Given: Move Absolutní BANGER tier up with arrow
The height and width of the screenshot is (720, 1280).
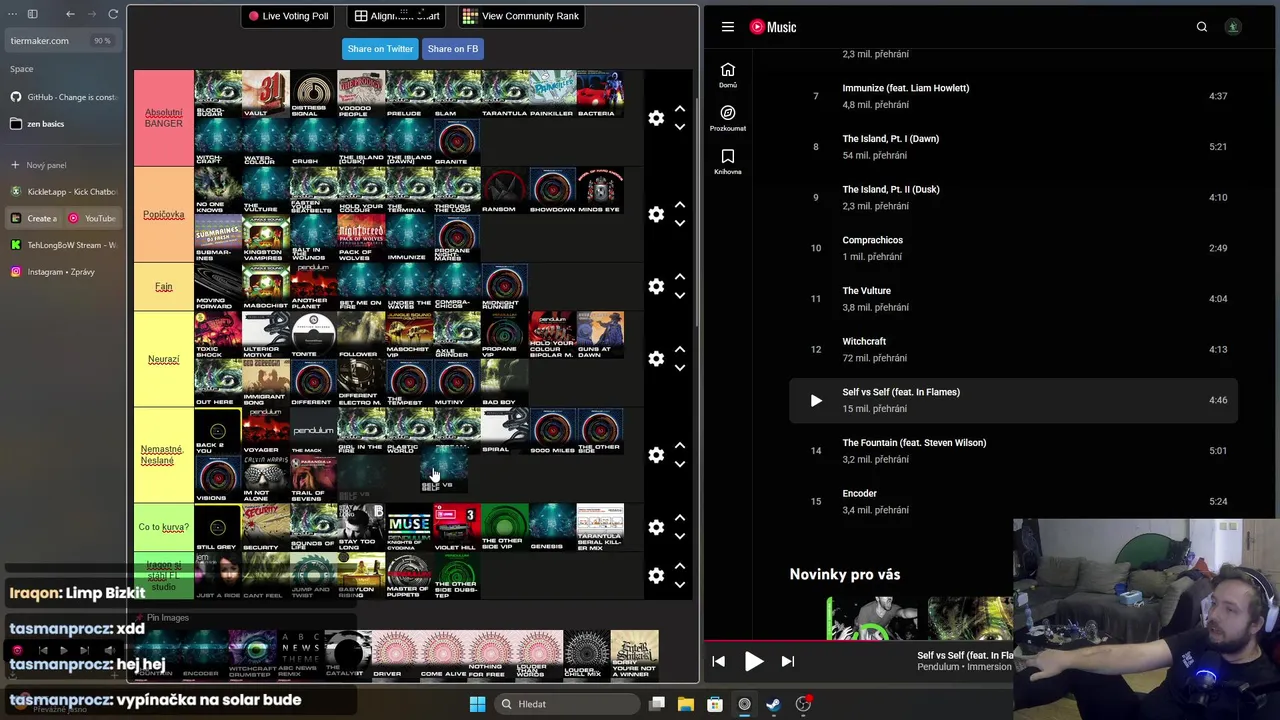Looking at the screenshot, I should click(680, 109).
